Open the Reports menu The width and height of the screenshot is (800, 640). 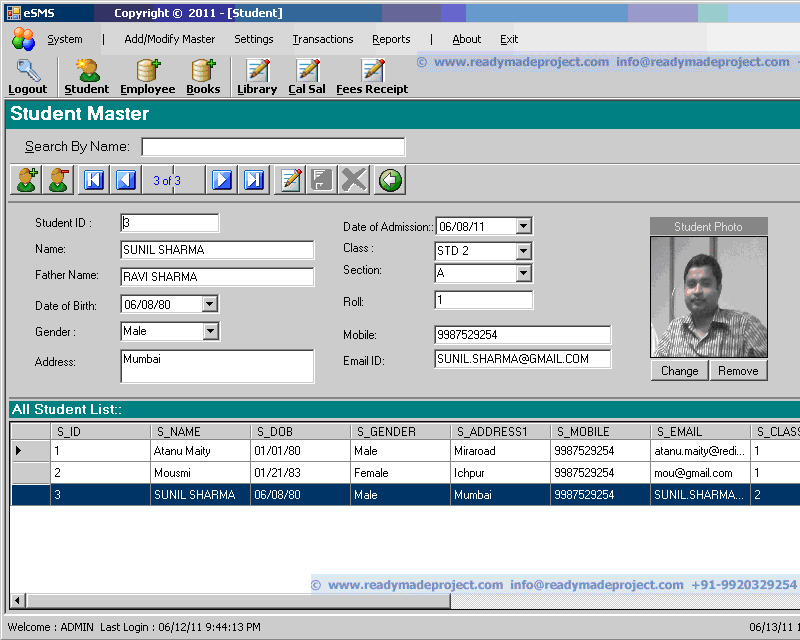pos(391,39)
